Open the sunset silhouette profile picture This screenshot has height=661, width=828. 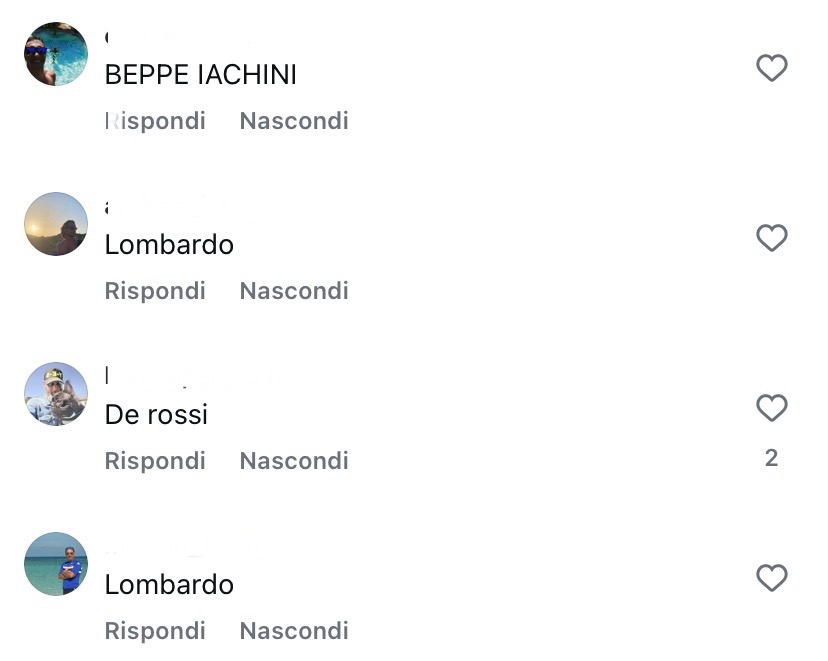56,224
